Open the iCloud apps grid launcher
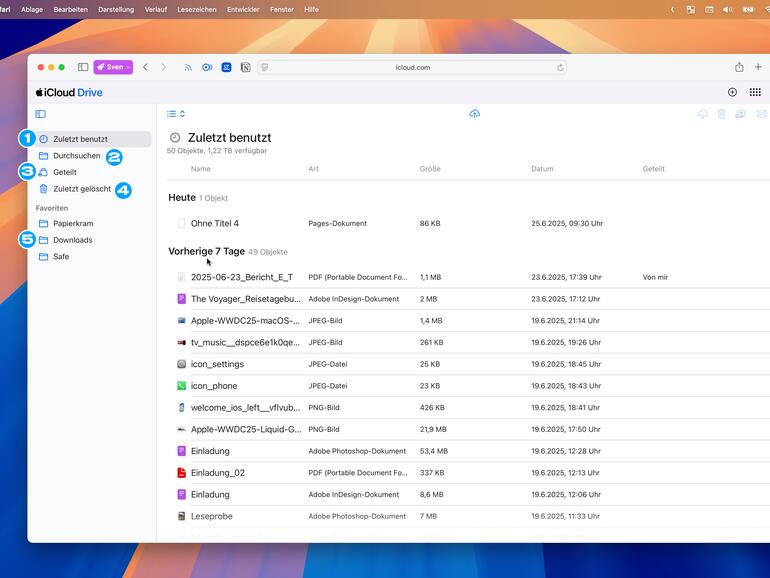 point(755,92)
